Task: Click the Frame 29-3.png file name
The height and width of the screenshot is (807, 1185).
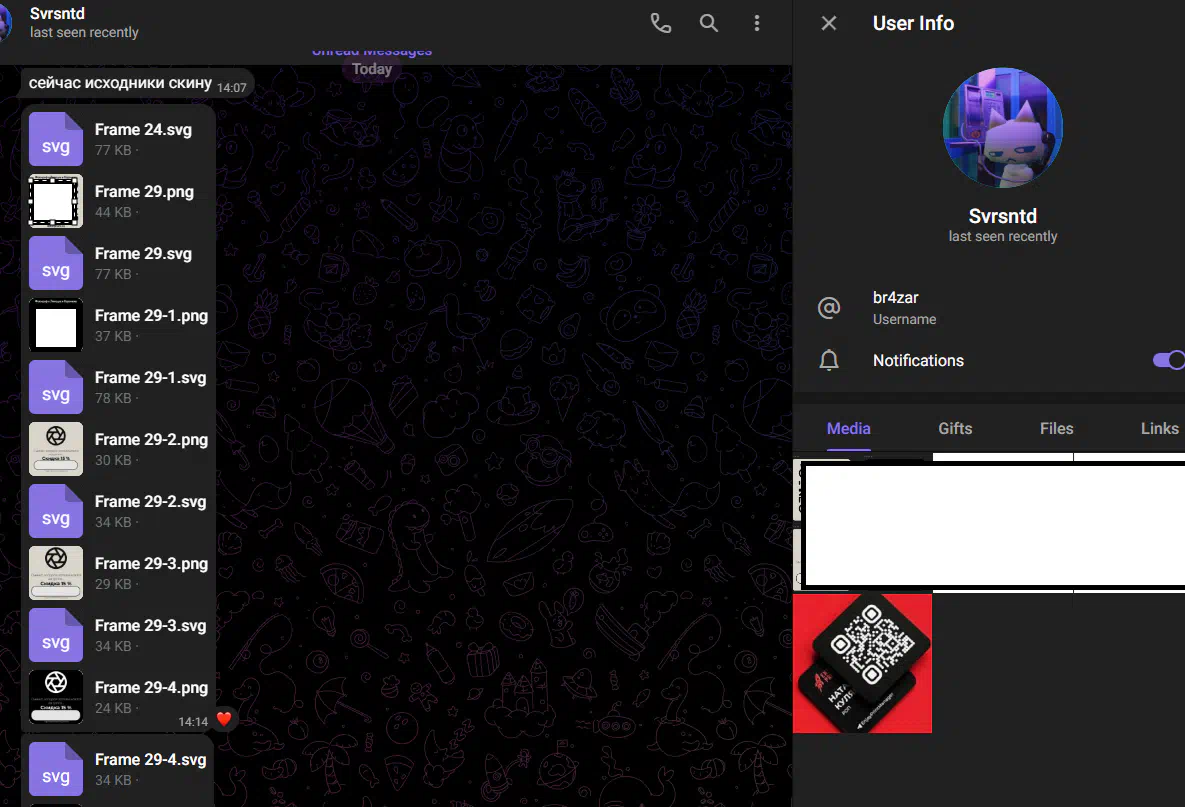Action: point(151,564)
